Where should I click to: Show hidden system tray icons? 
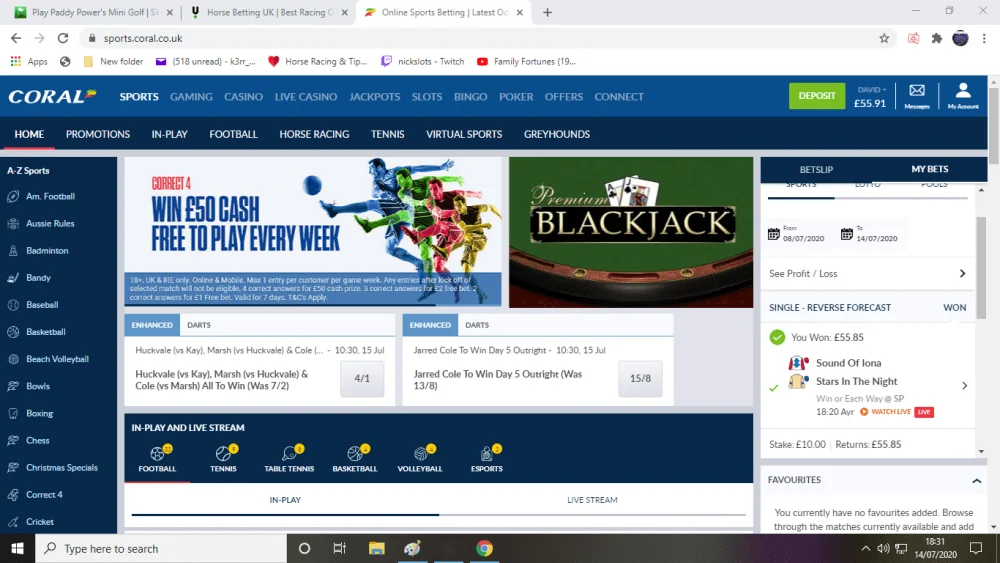coord(865,548)
